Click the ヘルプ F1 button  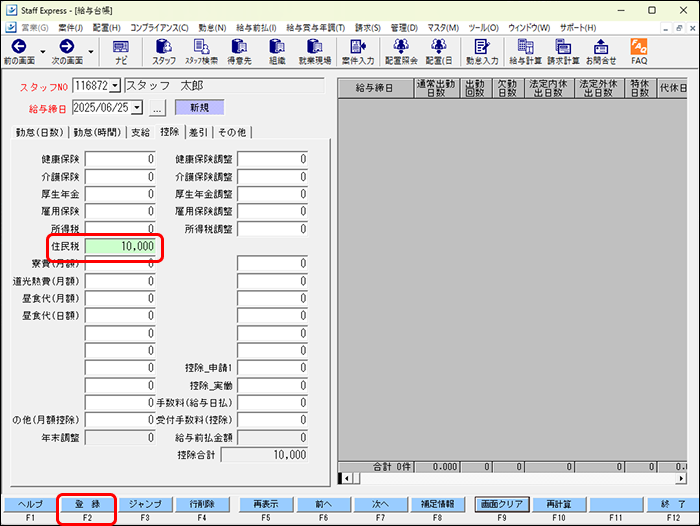pyautogui.click(x=30, y=505)
